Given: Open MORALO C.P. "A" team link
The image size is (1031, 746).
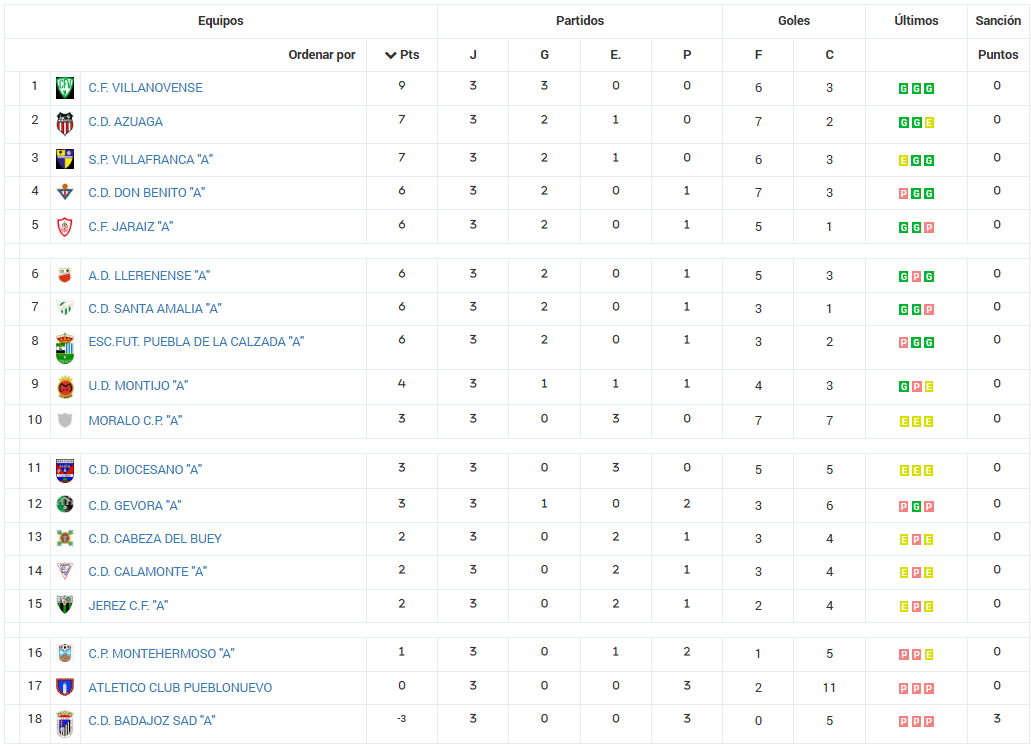Looking at the screenshot, I should (135, 421).
